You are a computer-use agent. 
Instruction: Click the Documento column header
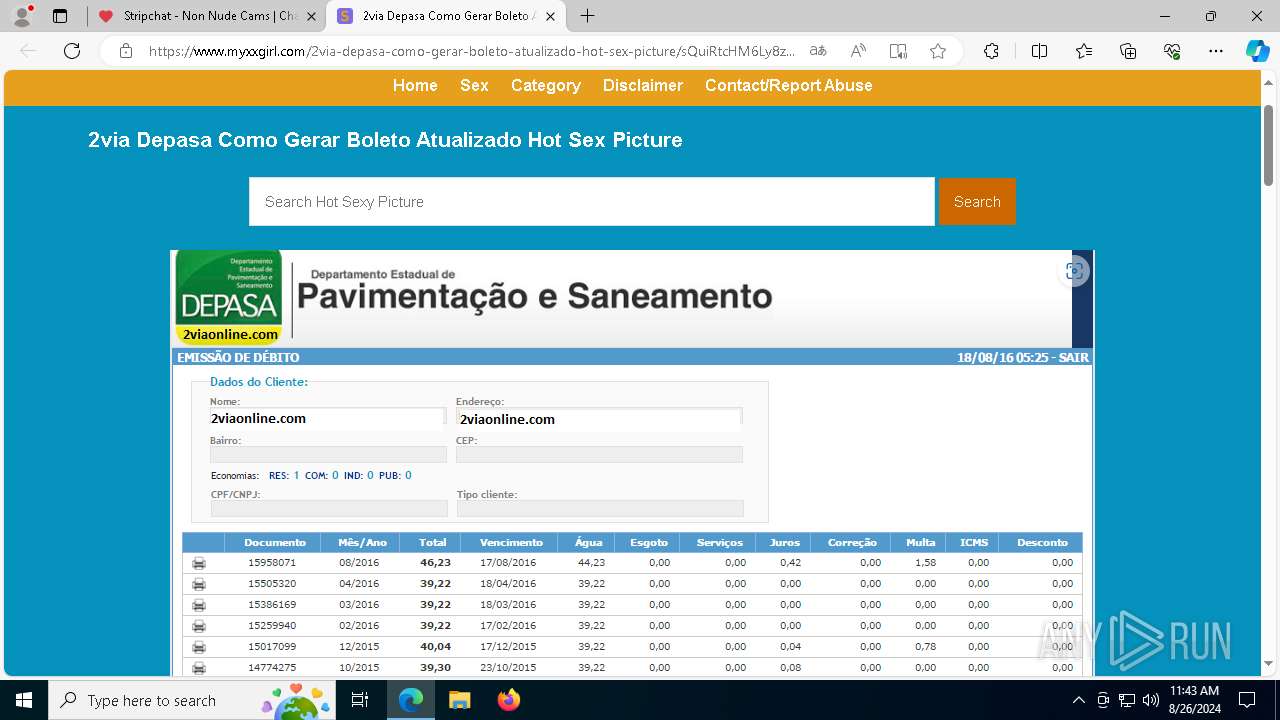(x=274, y=542)
